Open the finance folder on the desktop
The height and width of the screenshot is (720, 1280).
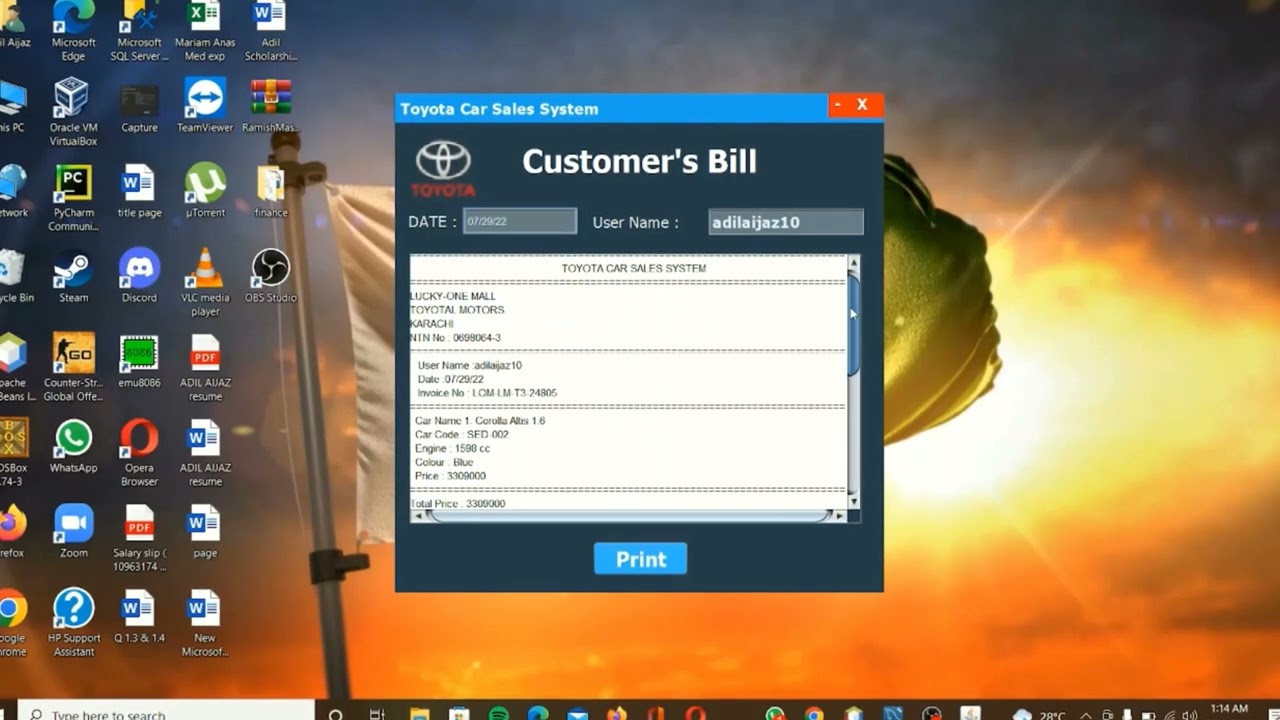(270, 192)
